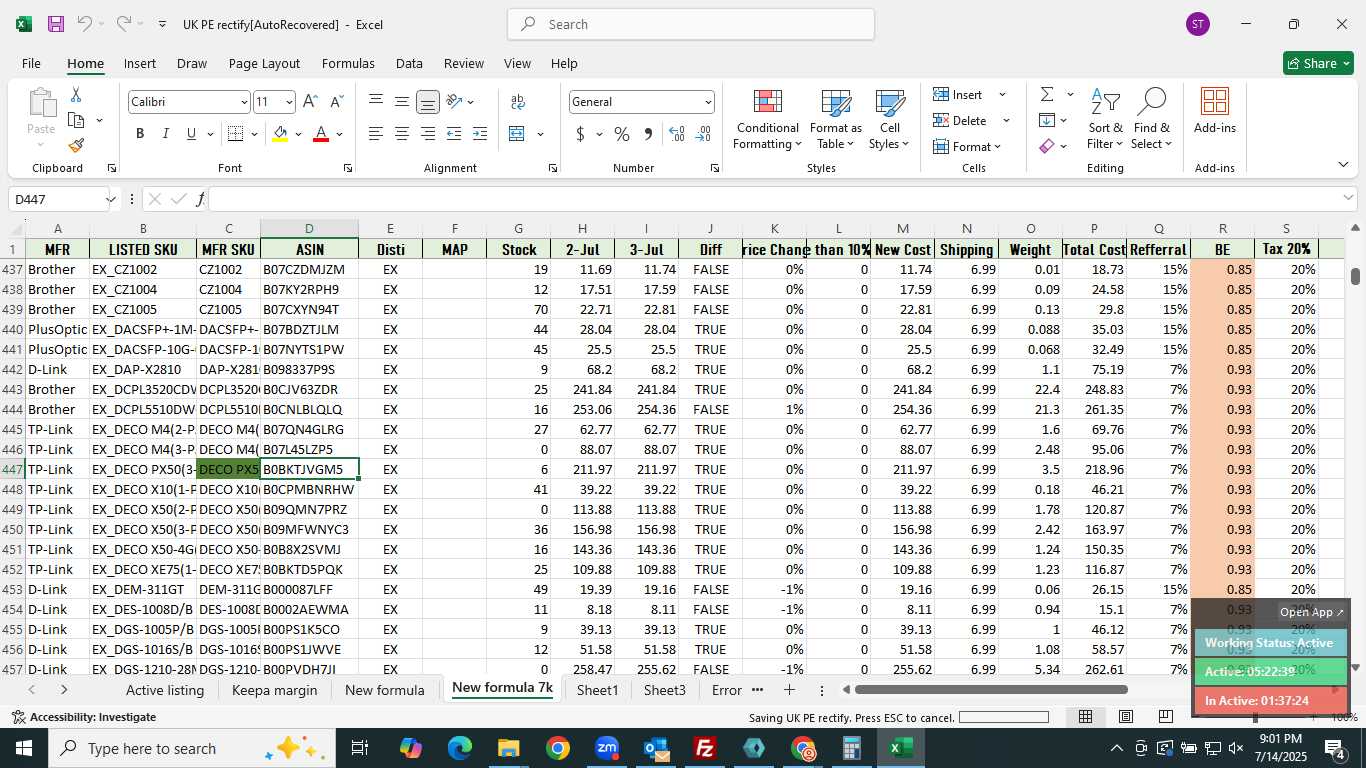Viewport: 1366px width, 768px height.
Task: Click the Accounting Number Format dollar icon
Action: pyautogui.click(x=581, y=134)
